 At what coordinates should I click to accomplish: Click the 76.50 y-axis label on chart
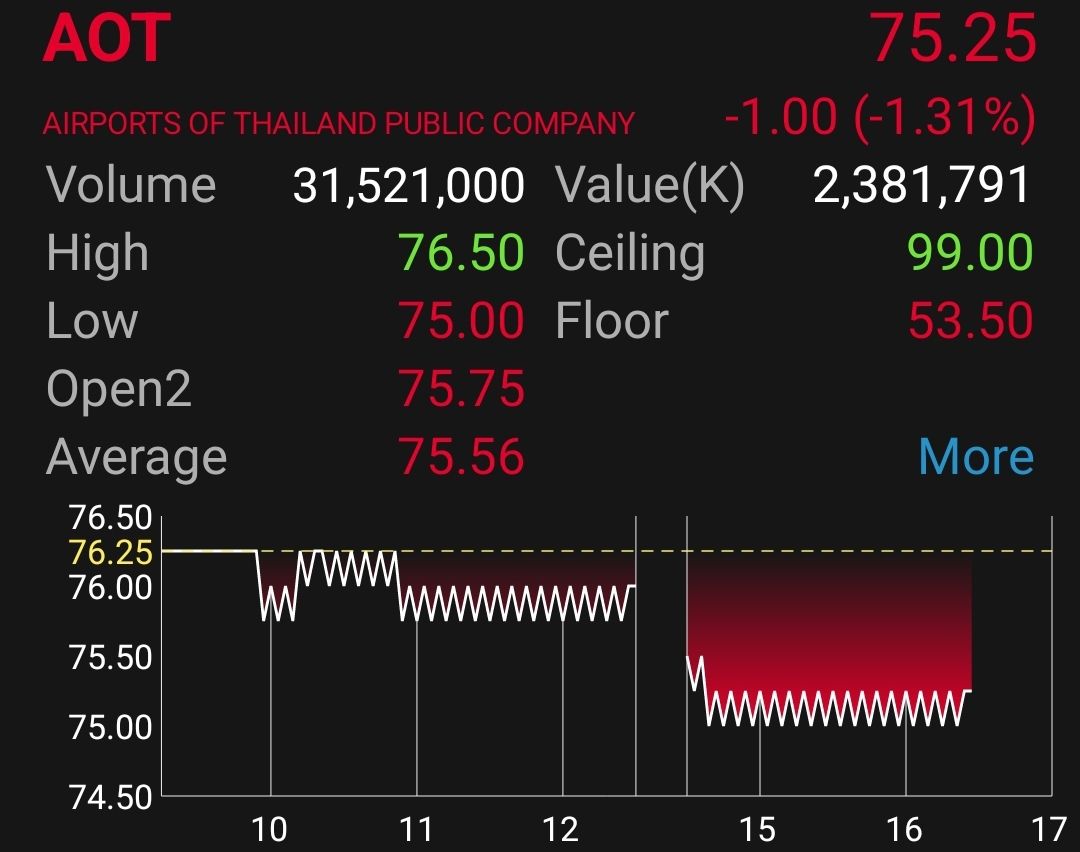click(x=110, y=517)
